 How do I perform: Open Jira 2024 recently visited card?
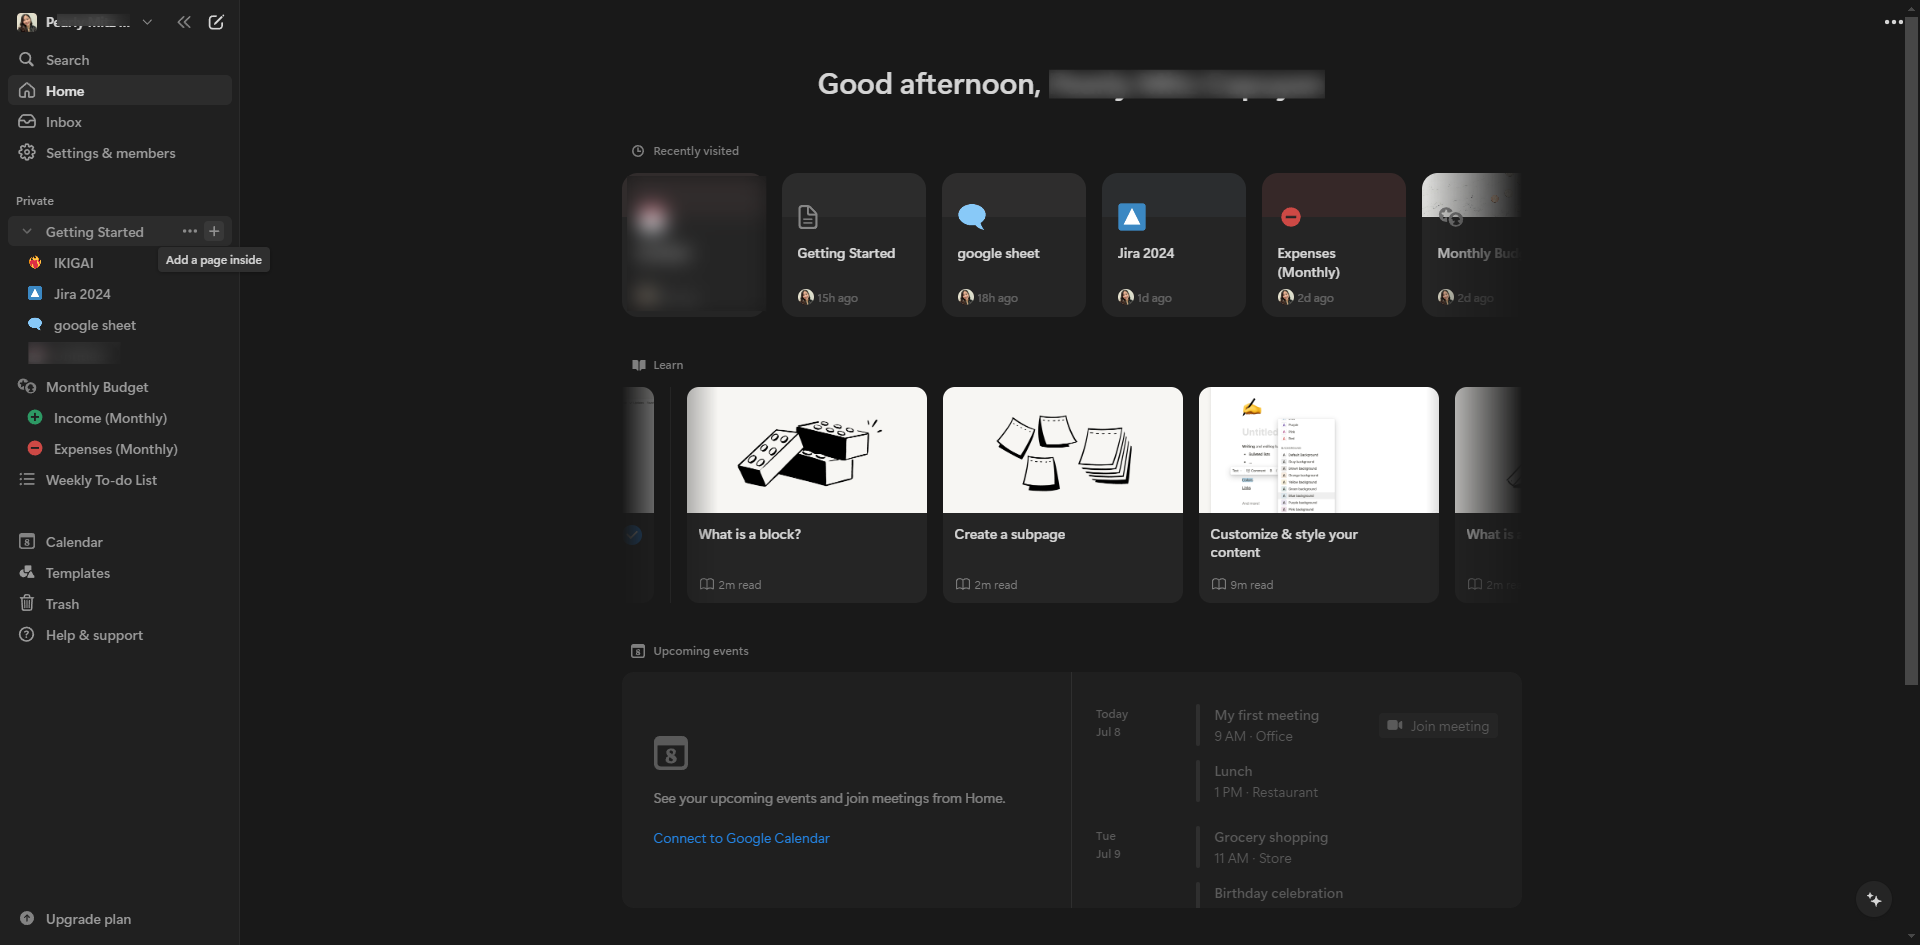coord(1174,245)
